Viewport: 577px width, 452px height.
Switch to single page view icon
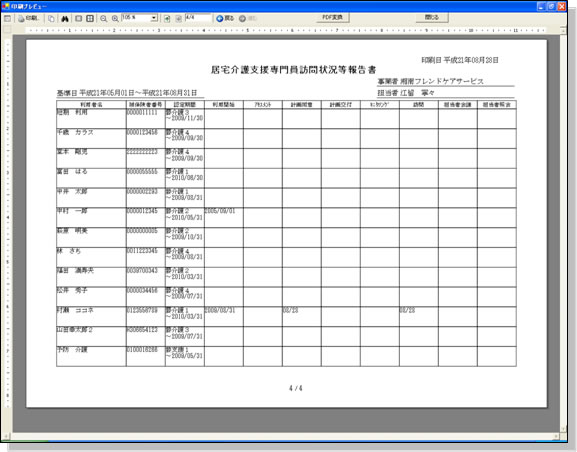tap(78, 18)
